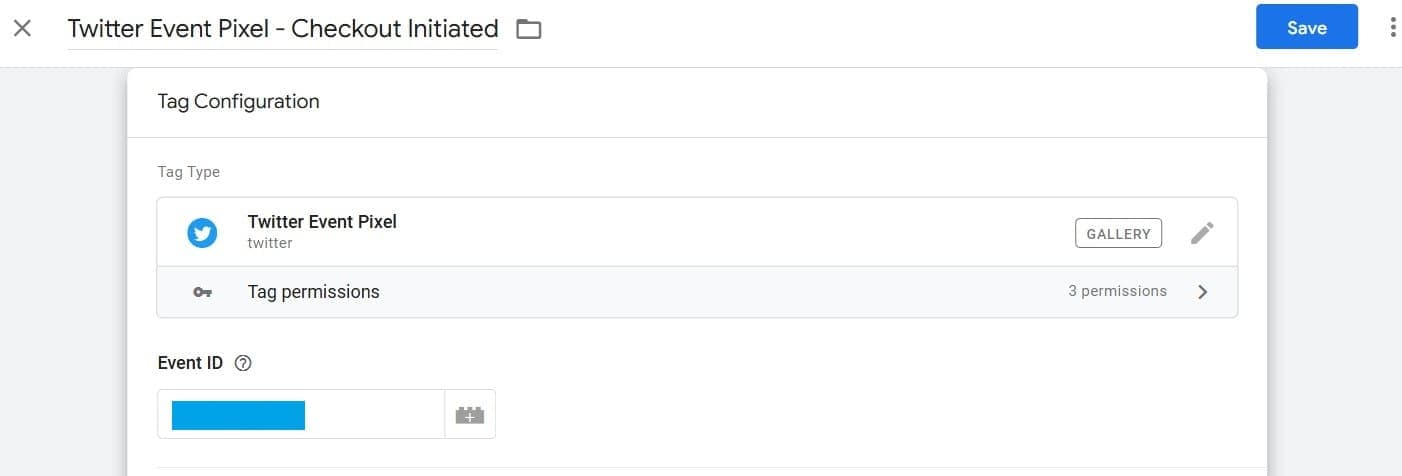Viewport: 1402px width, 476px height.
Task: Click the Tag Configuration heading
Action: tap(238, 101)
